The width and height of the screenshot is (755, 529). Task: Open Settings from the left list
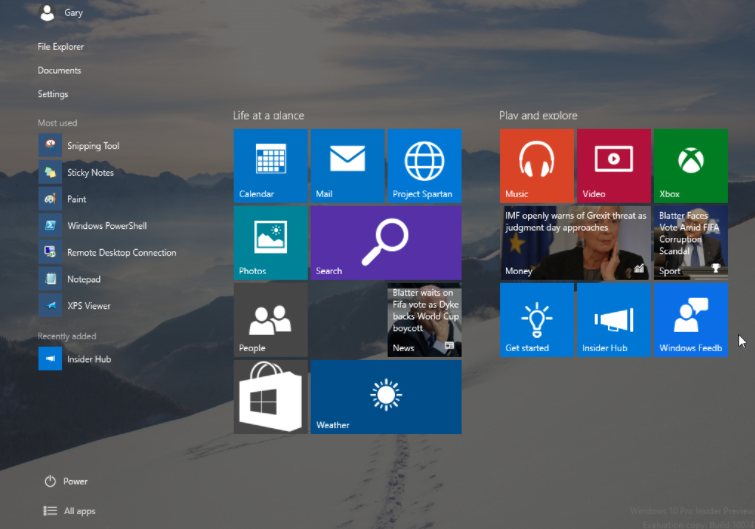tap(53, 95)
